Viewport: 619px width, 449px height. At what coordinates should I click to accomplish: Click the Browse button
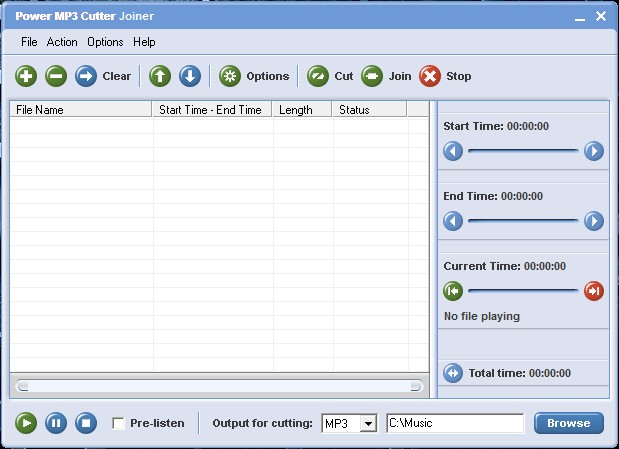click(x=569, y=423)
